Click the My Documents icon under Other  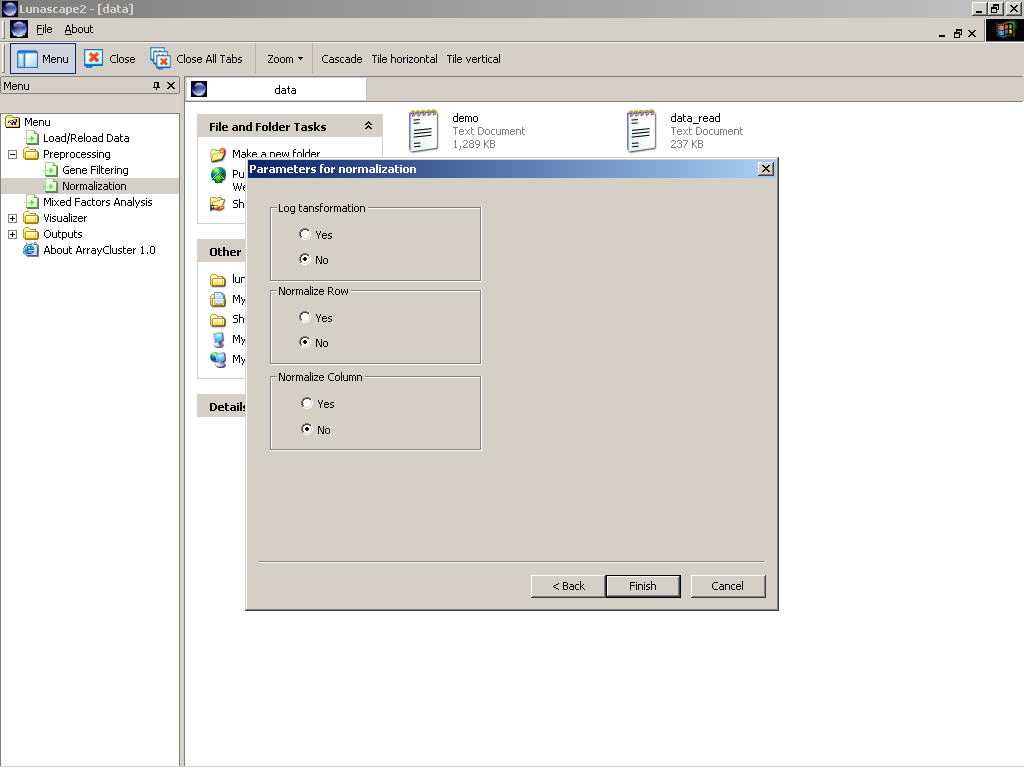(x=218, y=300)
